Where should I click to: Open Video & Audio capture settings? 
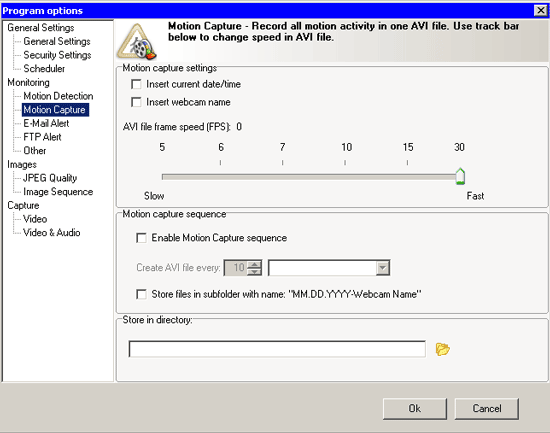point(52,233)
